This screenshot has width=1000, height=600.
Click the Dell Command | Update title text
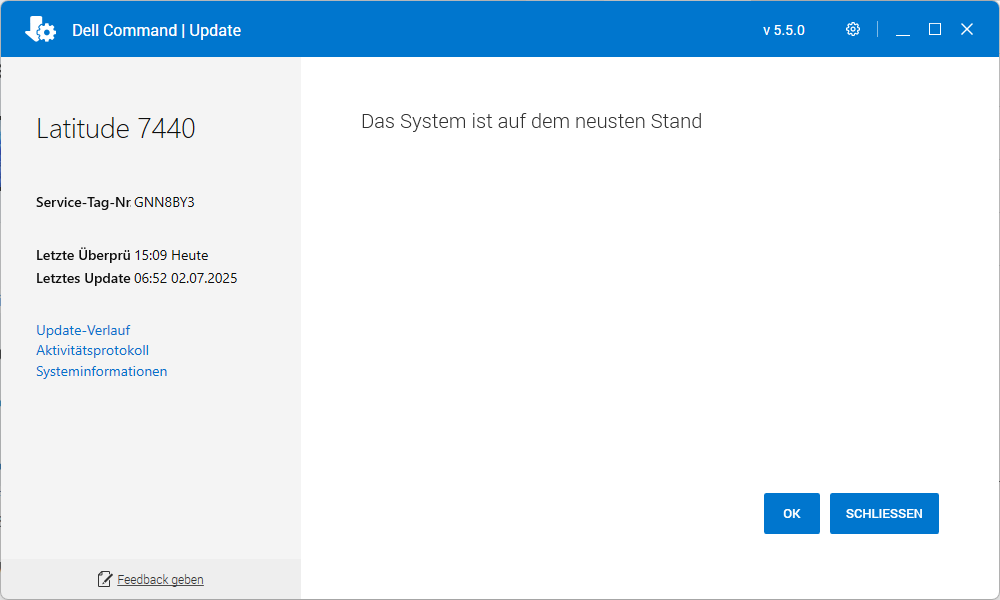tap(156, 30)
